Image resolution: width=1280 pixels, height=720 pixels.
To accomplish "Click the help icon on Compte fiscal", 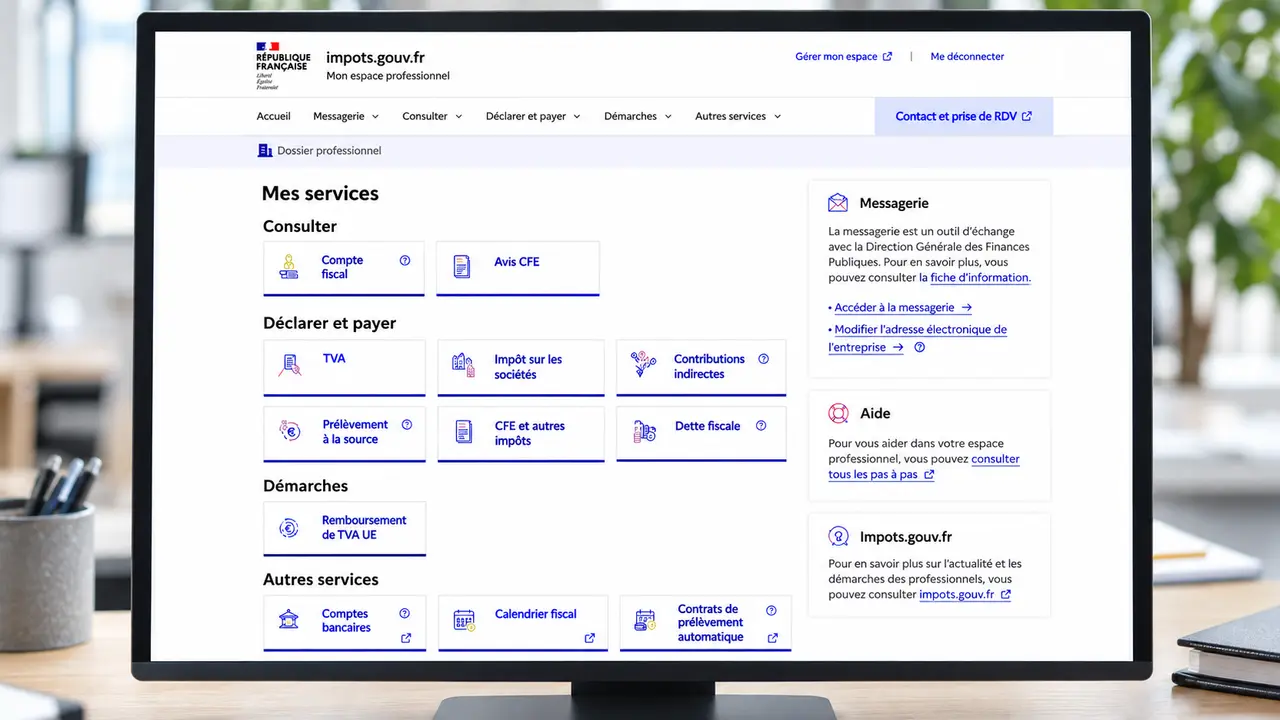I will 405,260.
